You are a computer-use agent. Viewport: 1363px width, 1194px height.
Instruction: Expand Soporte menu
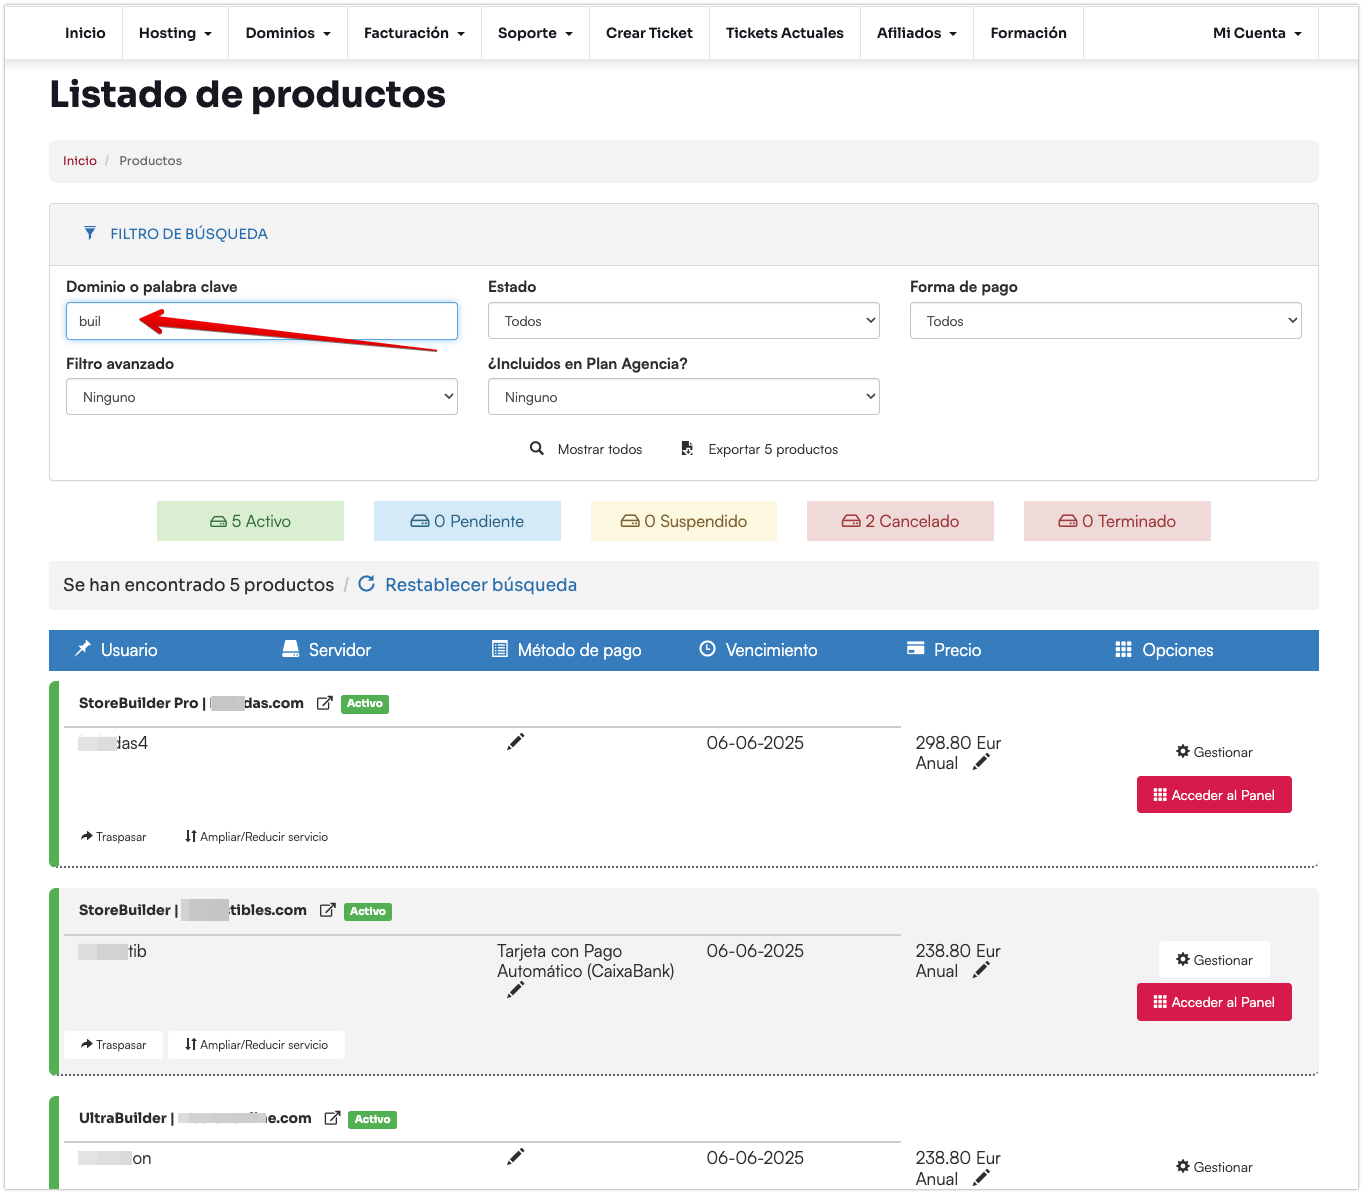coord(535,33)
